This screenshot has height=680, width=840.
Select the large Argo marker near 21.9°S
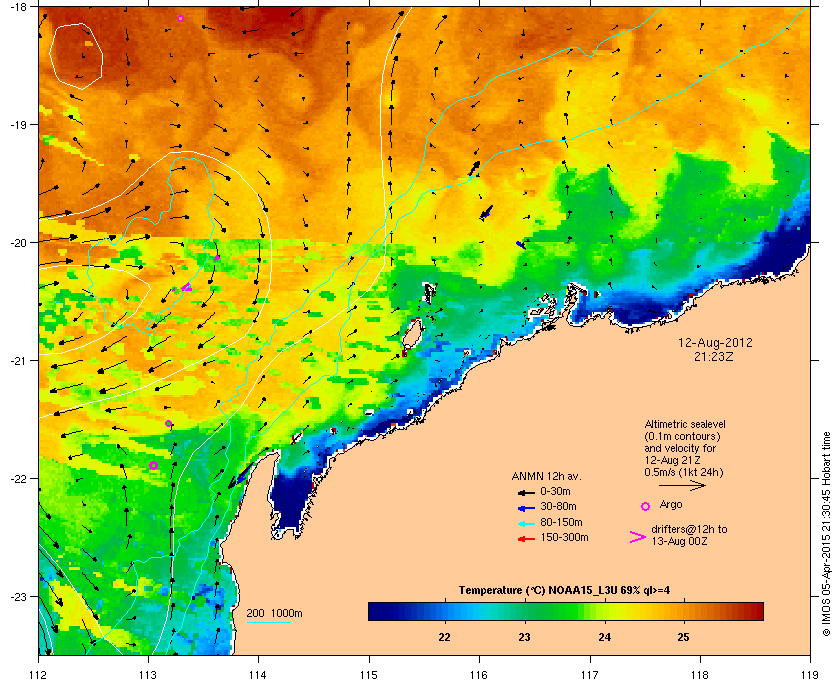tap(153, 465)
